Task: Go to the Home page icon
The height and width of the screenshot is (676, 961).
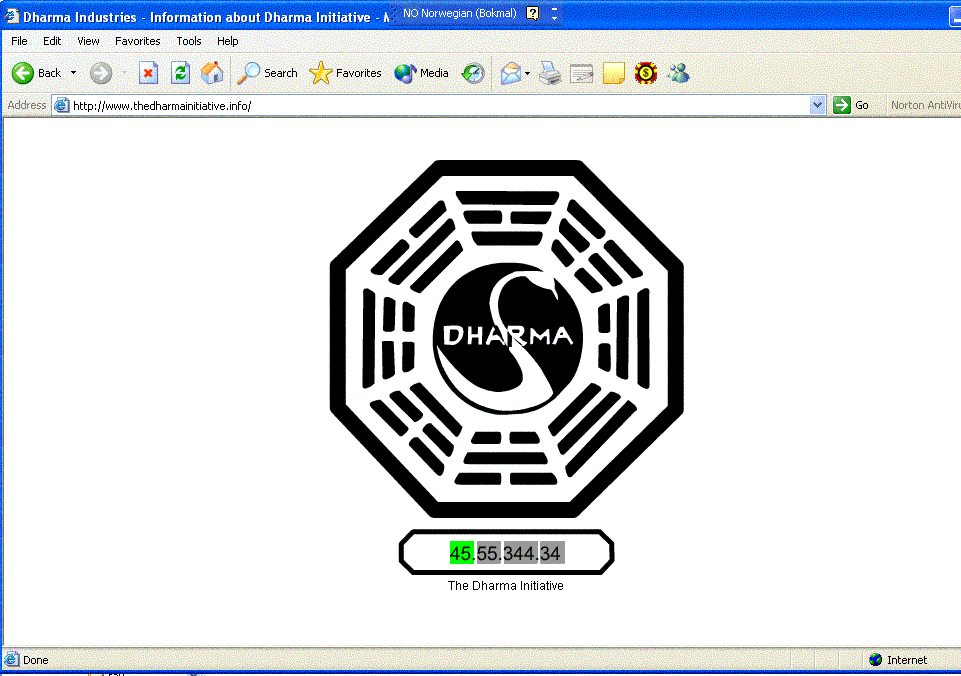Action: tap(212, 73)
